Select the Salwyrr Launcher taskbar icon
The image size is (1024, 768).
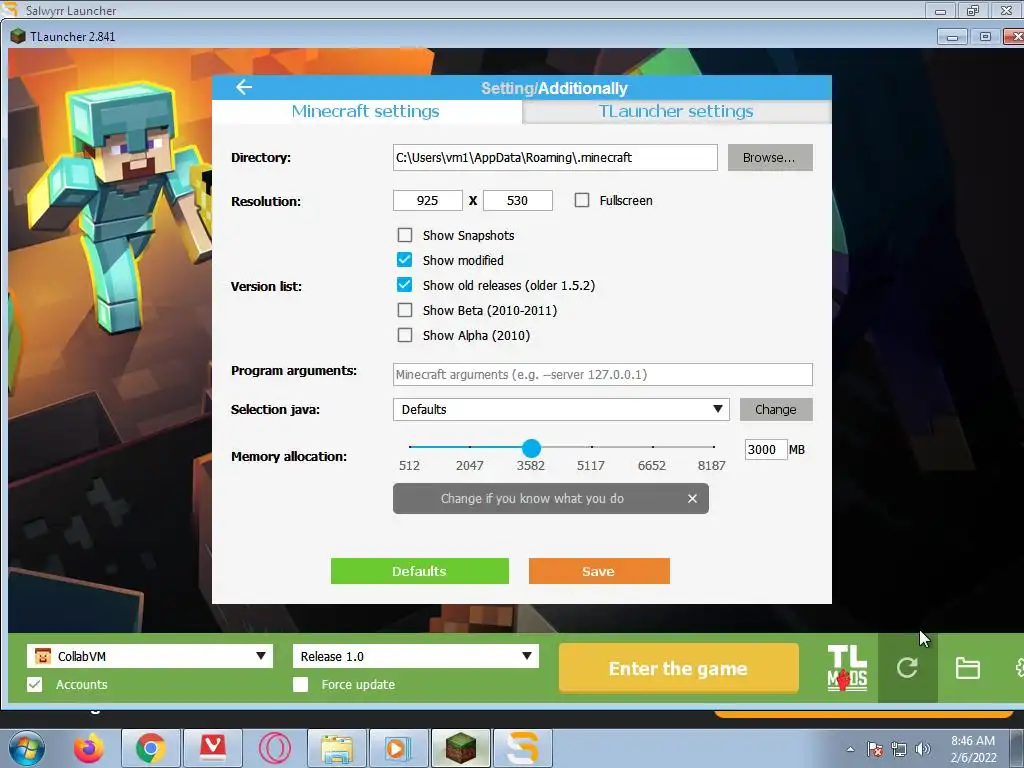tap(522, 748)
